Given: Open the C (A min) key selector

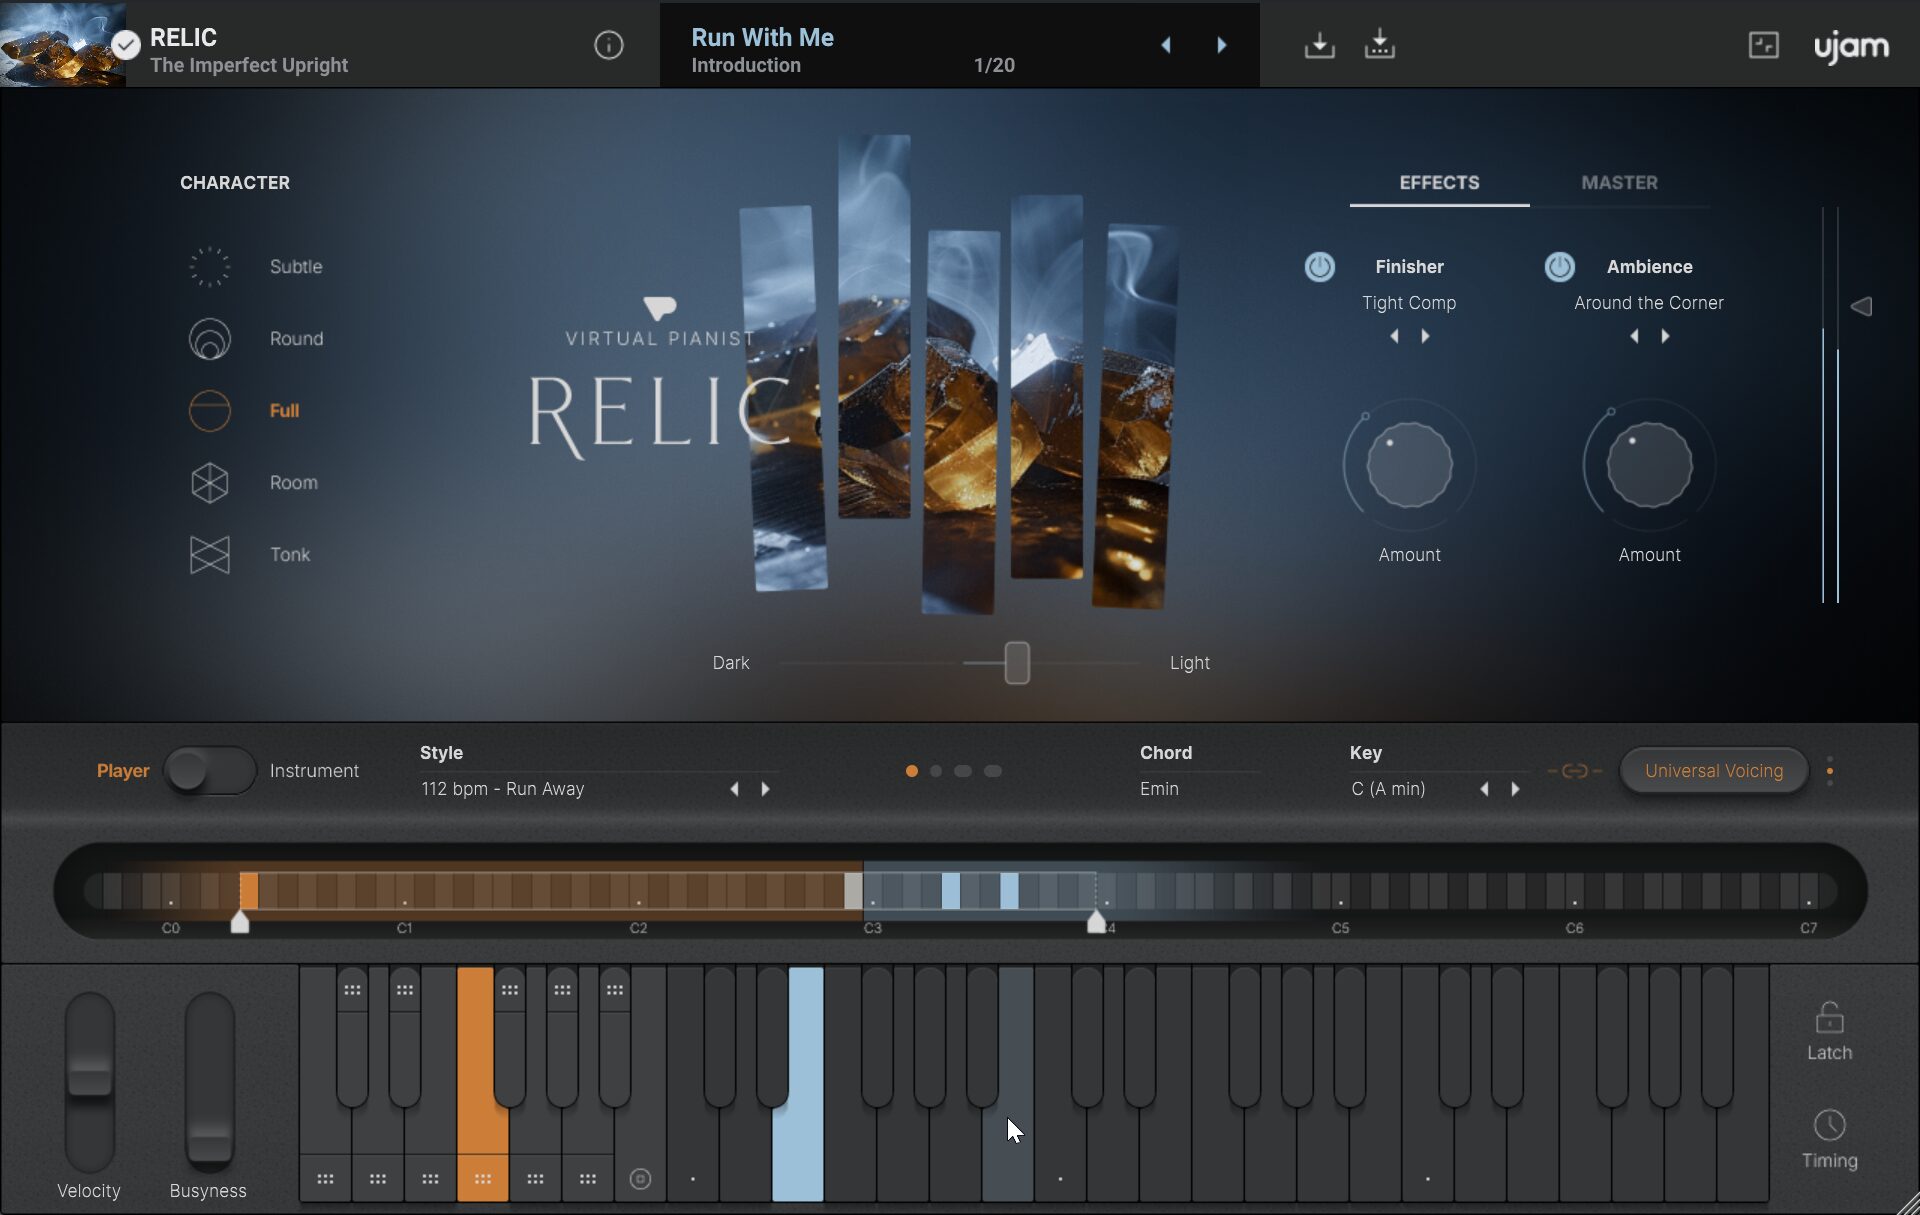Looking at the screenshot, I should pos(1388,789).
